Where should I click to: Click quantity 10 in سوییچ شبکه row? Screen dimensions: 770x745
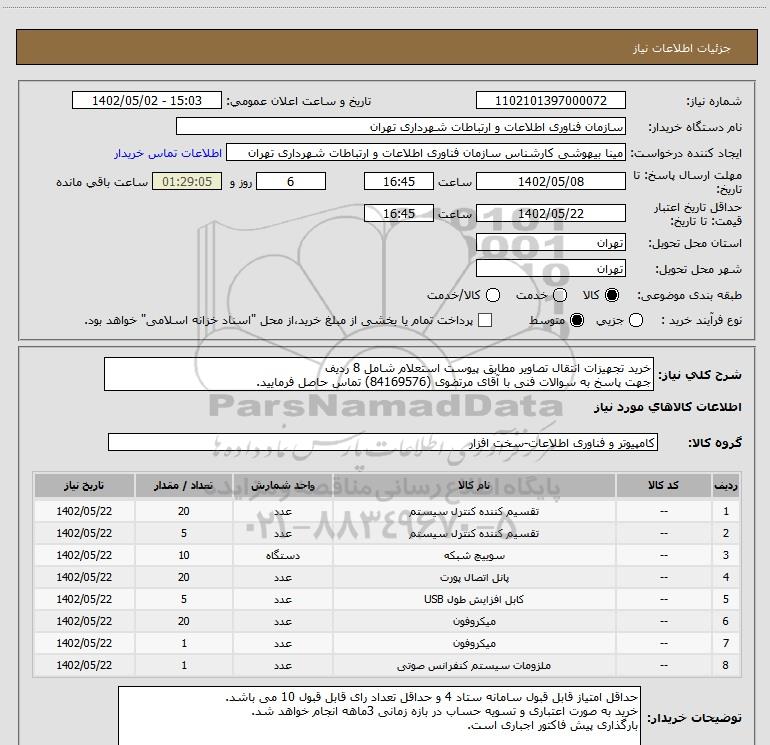[184, 555]
